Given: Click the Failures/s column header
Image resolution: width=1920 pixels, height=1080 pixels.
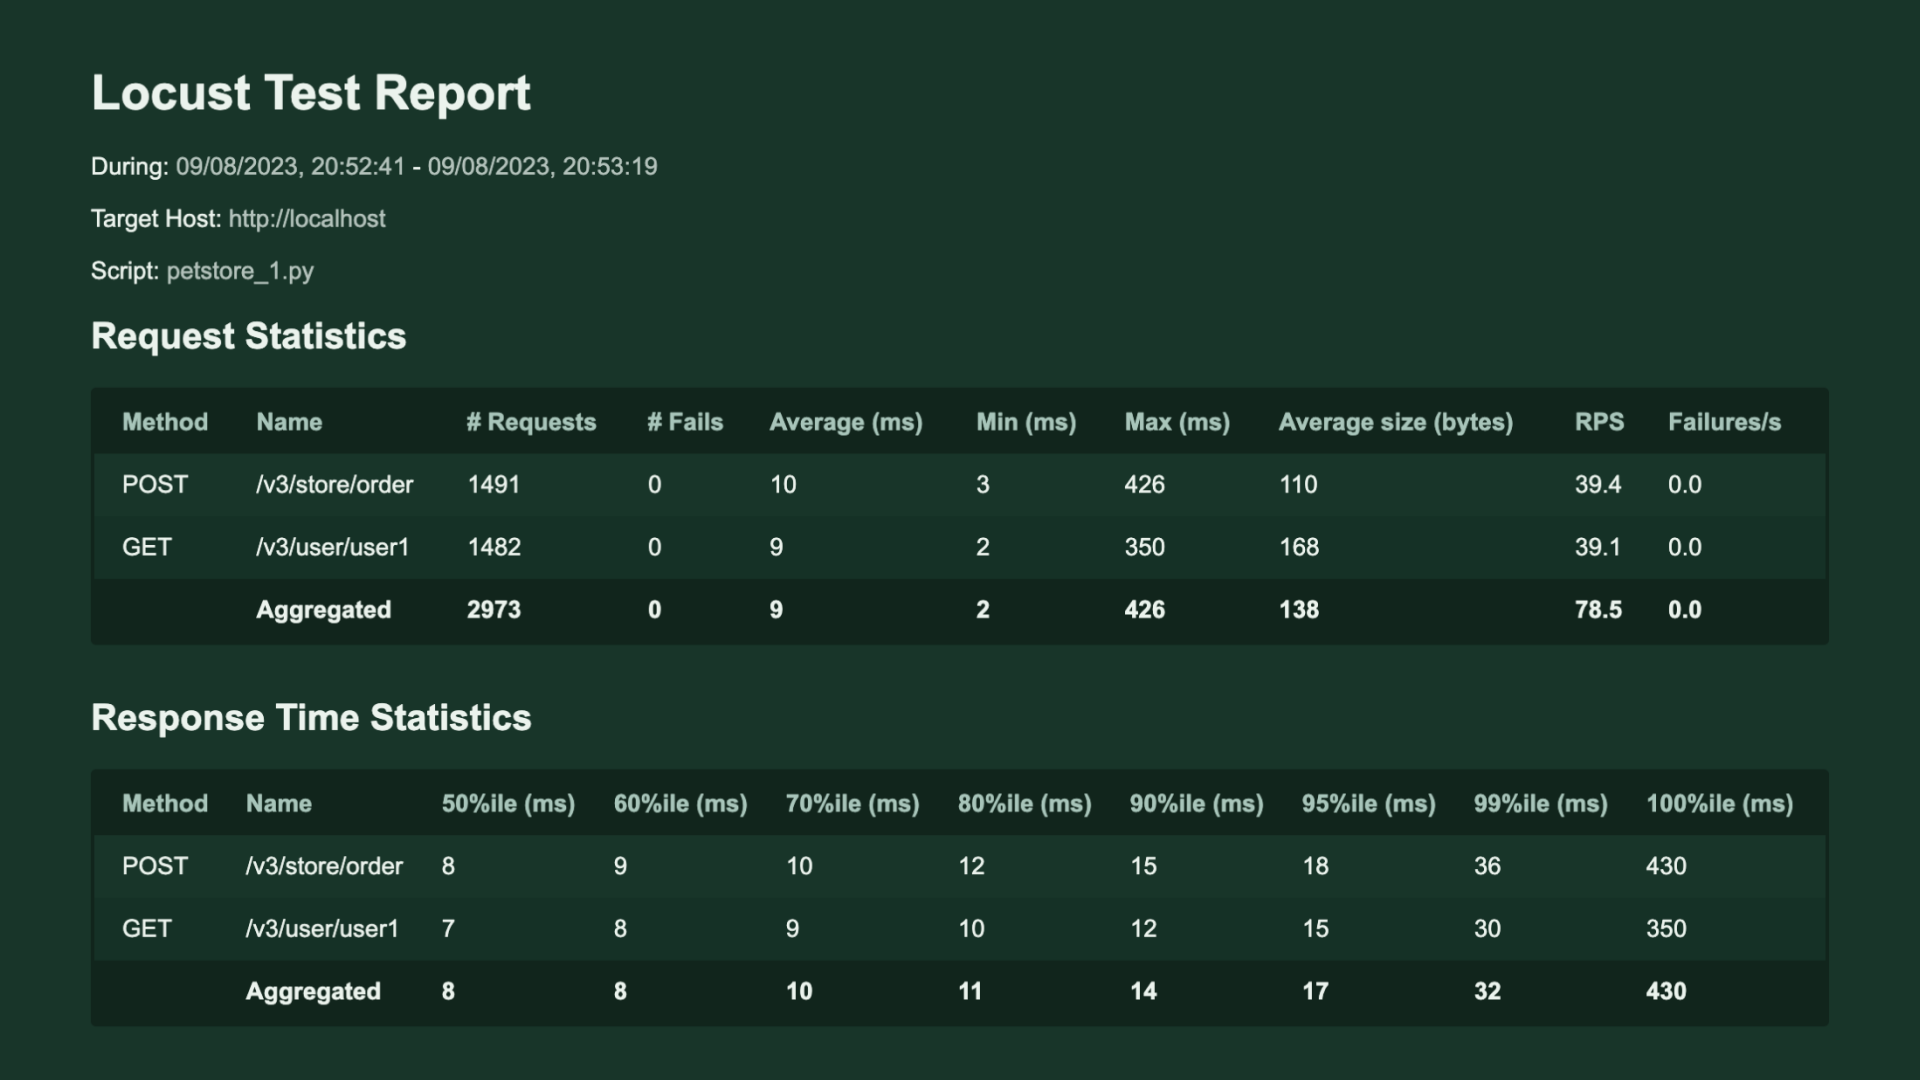Looking at the screenshot, I should coord(1724,422).
